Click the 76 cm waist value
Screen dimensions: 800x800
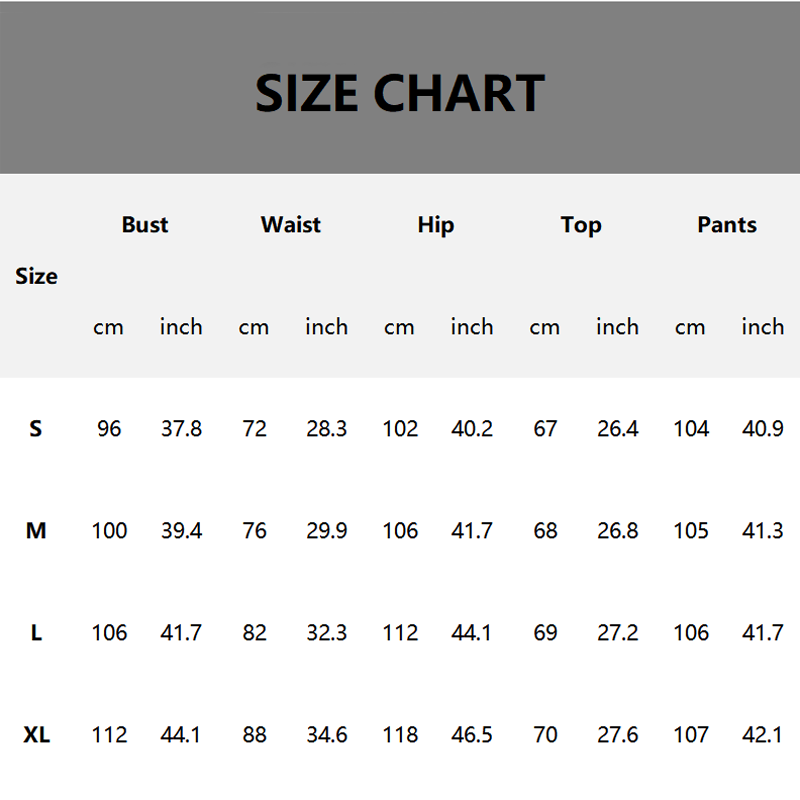(254, 531)
